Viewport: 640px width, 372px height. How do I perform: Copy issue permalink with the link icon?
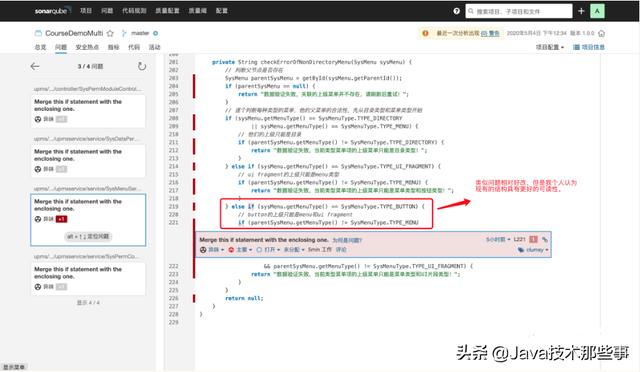[x=545, y=239]
